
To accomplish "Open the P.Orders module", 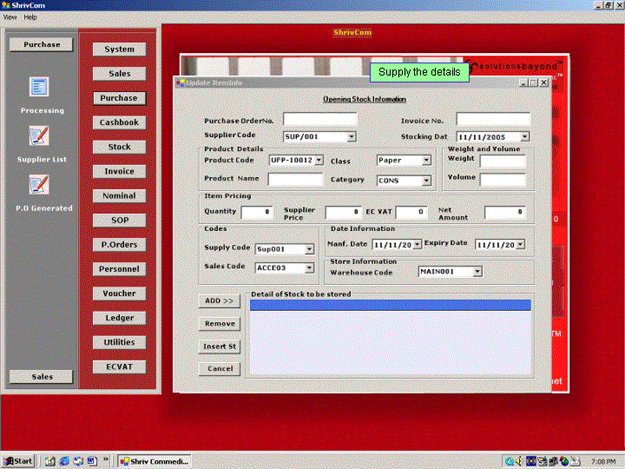I will click(x=119, y=245).
